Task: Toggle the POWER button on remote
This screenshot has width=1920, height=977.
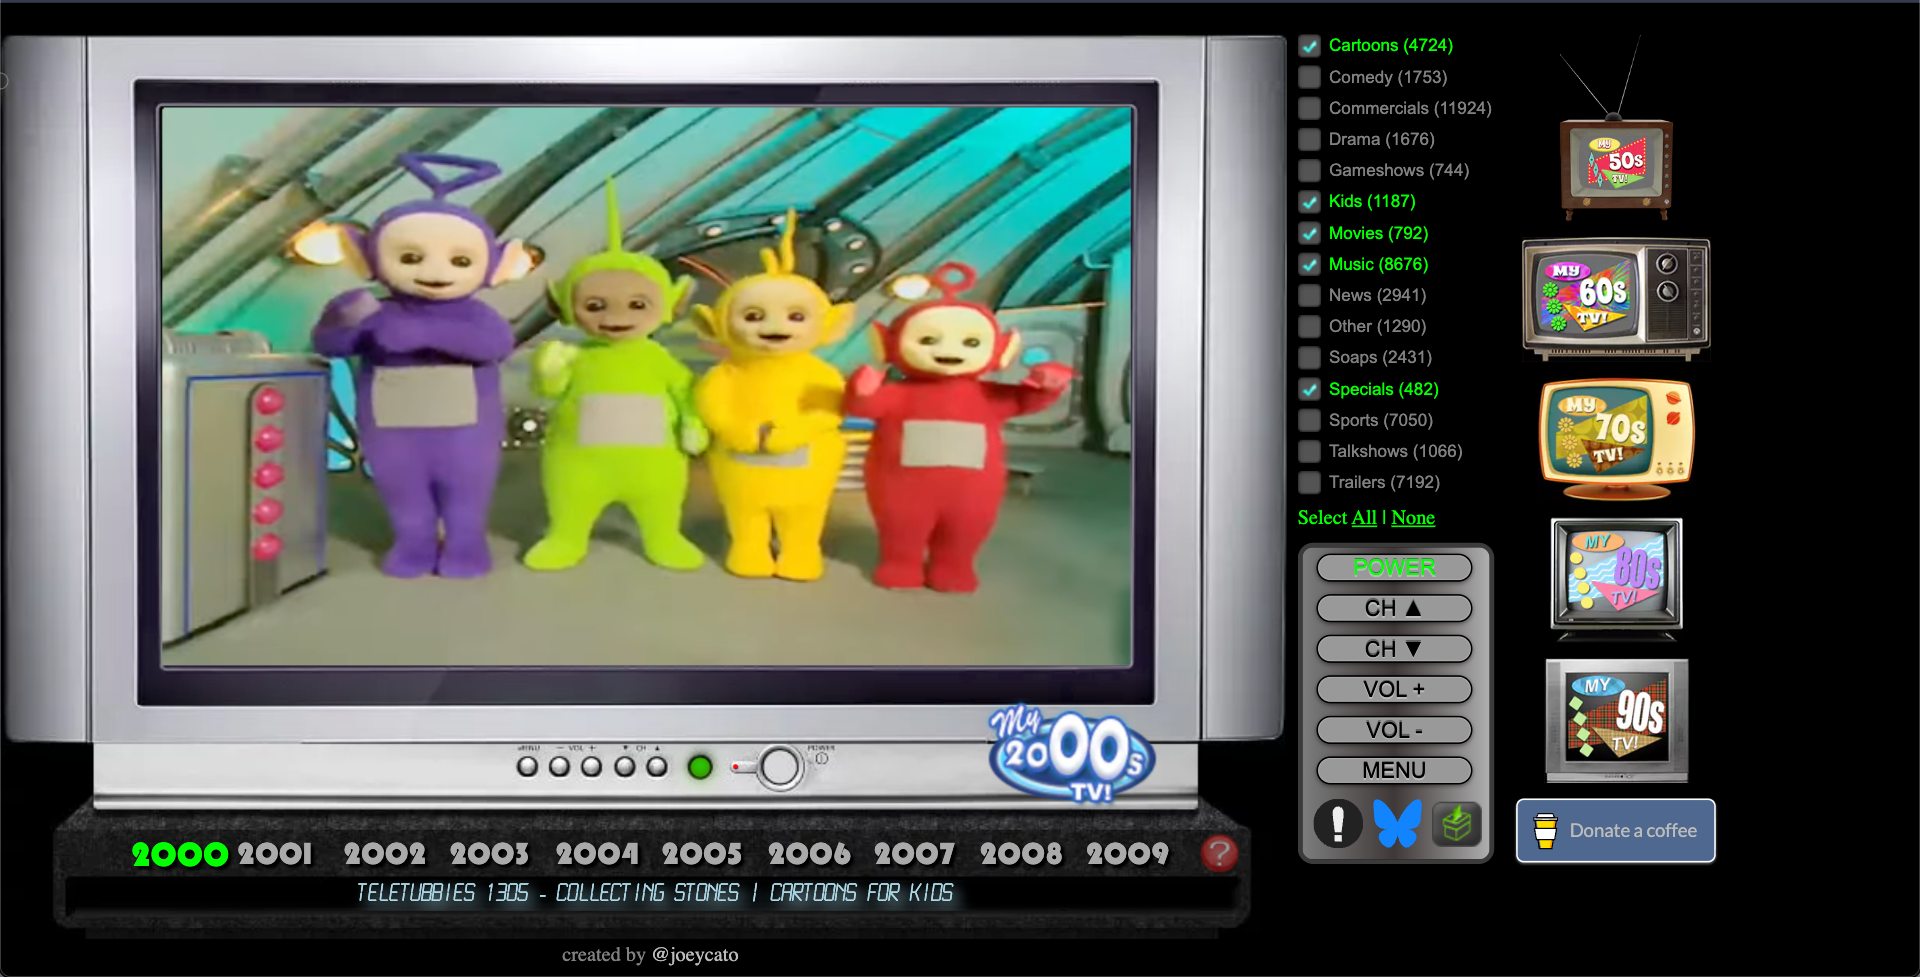Action: pyautogui.click(x=1394, y=567)
